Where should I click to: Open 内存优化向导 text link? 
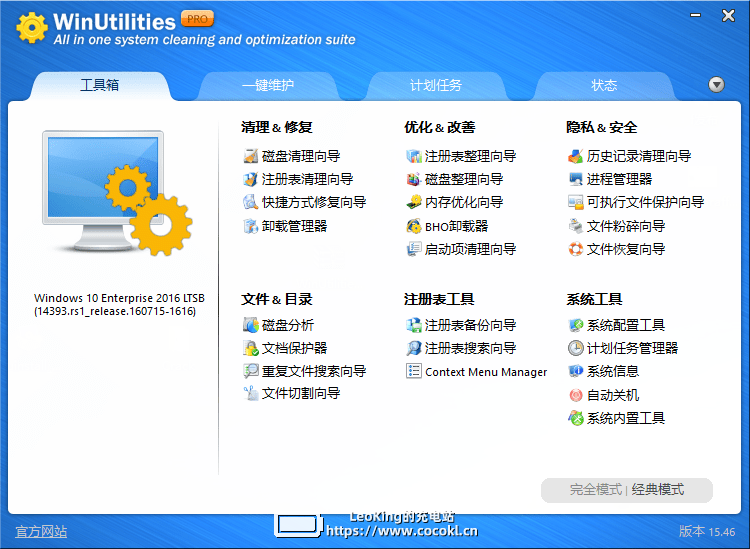pyautogui.click(x=464, y=202)
